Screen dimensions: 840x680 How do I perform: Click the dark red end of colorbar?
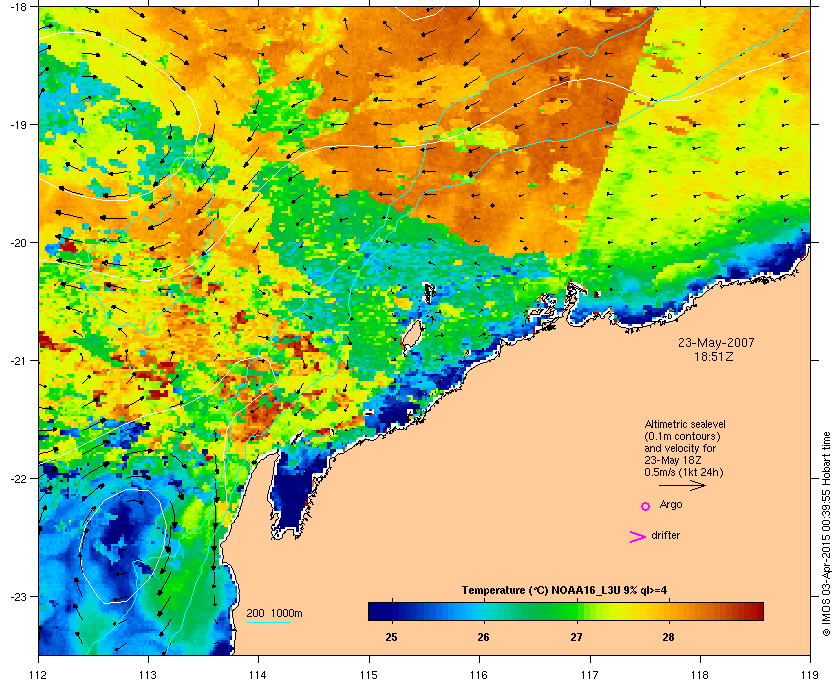pos(756,611)
